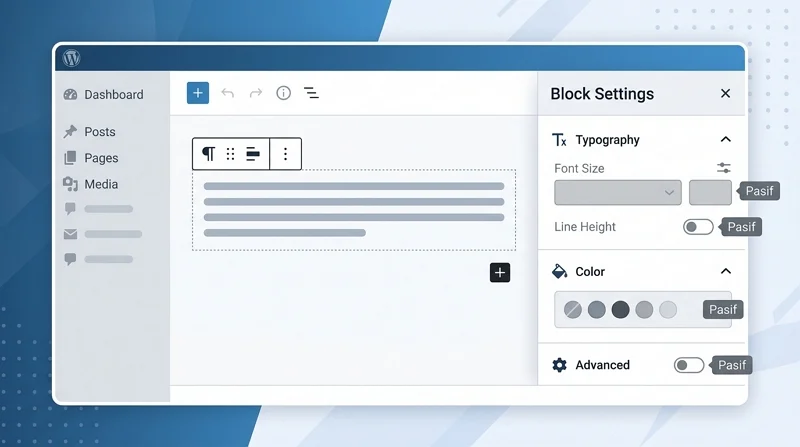Click the Pasif tag beside Line Height
This screenshot has height=447, width=800.
(x=741, y=227)
